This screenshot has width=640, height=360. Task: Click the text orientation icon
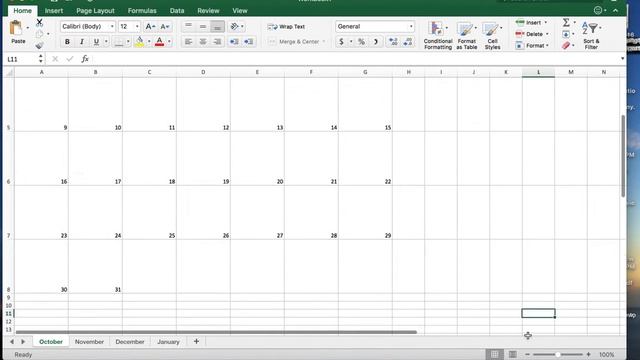point(235,27)
